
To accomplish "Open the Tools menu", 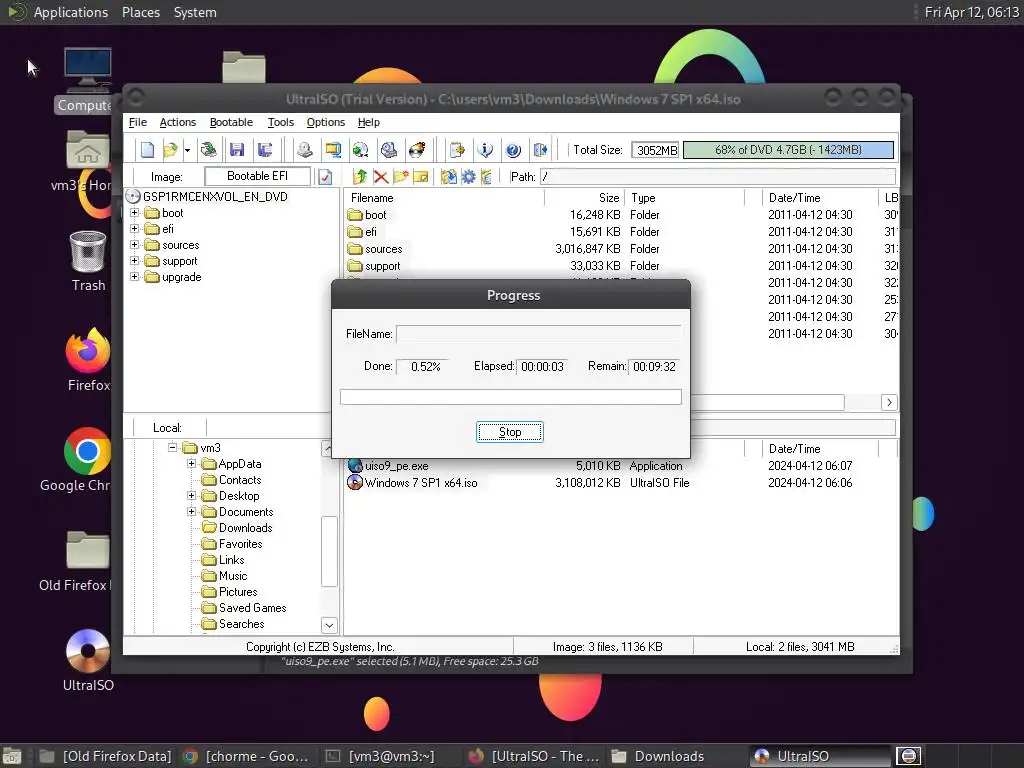I will point(281,122).
